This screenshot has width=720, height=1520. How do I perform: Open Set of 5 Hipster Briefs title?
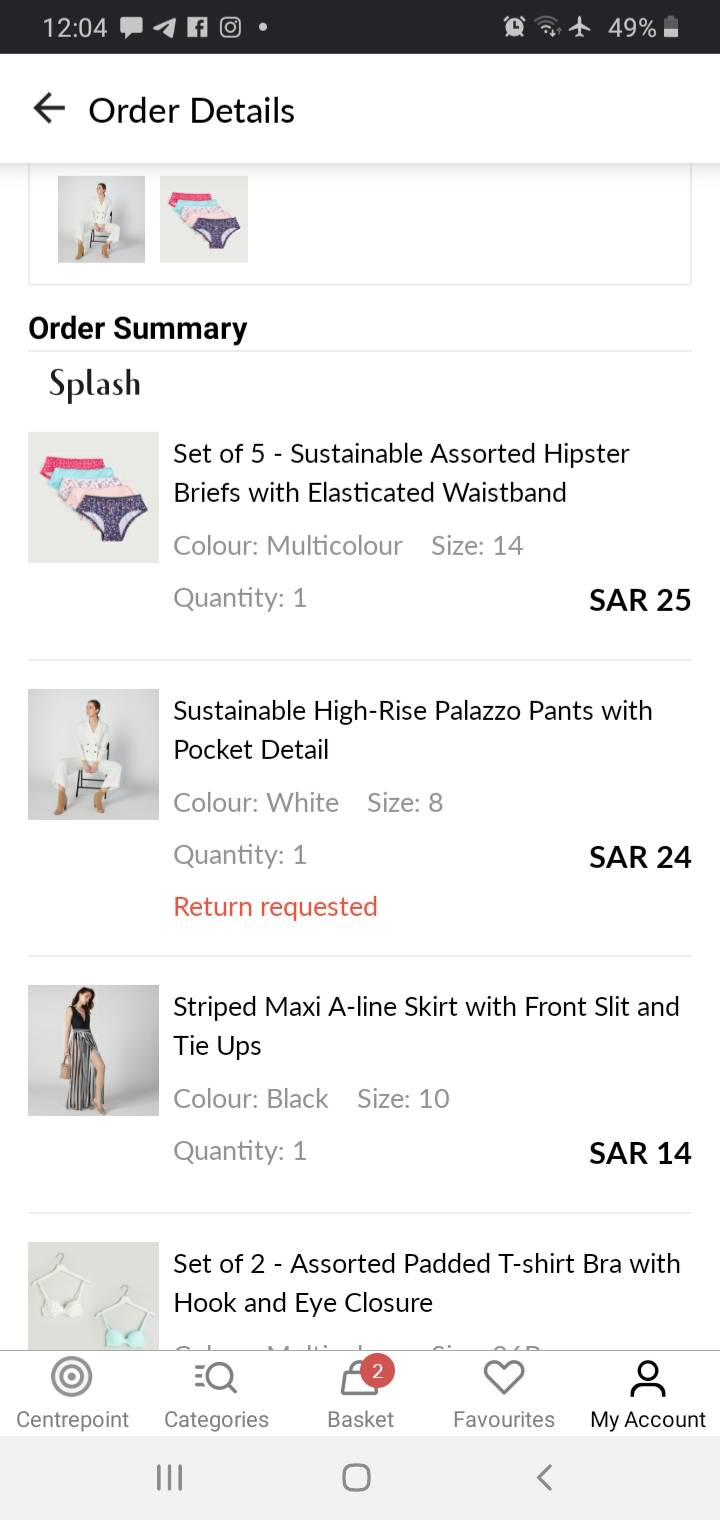point(400,472)
